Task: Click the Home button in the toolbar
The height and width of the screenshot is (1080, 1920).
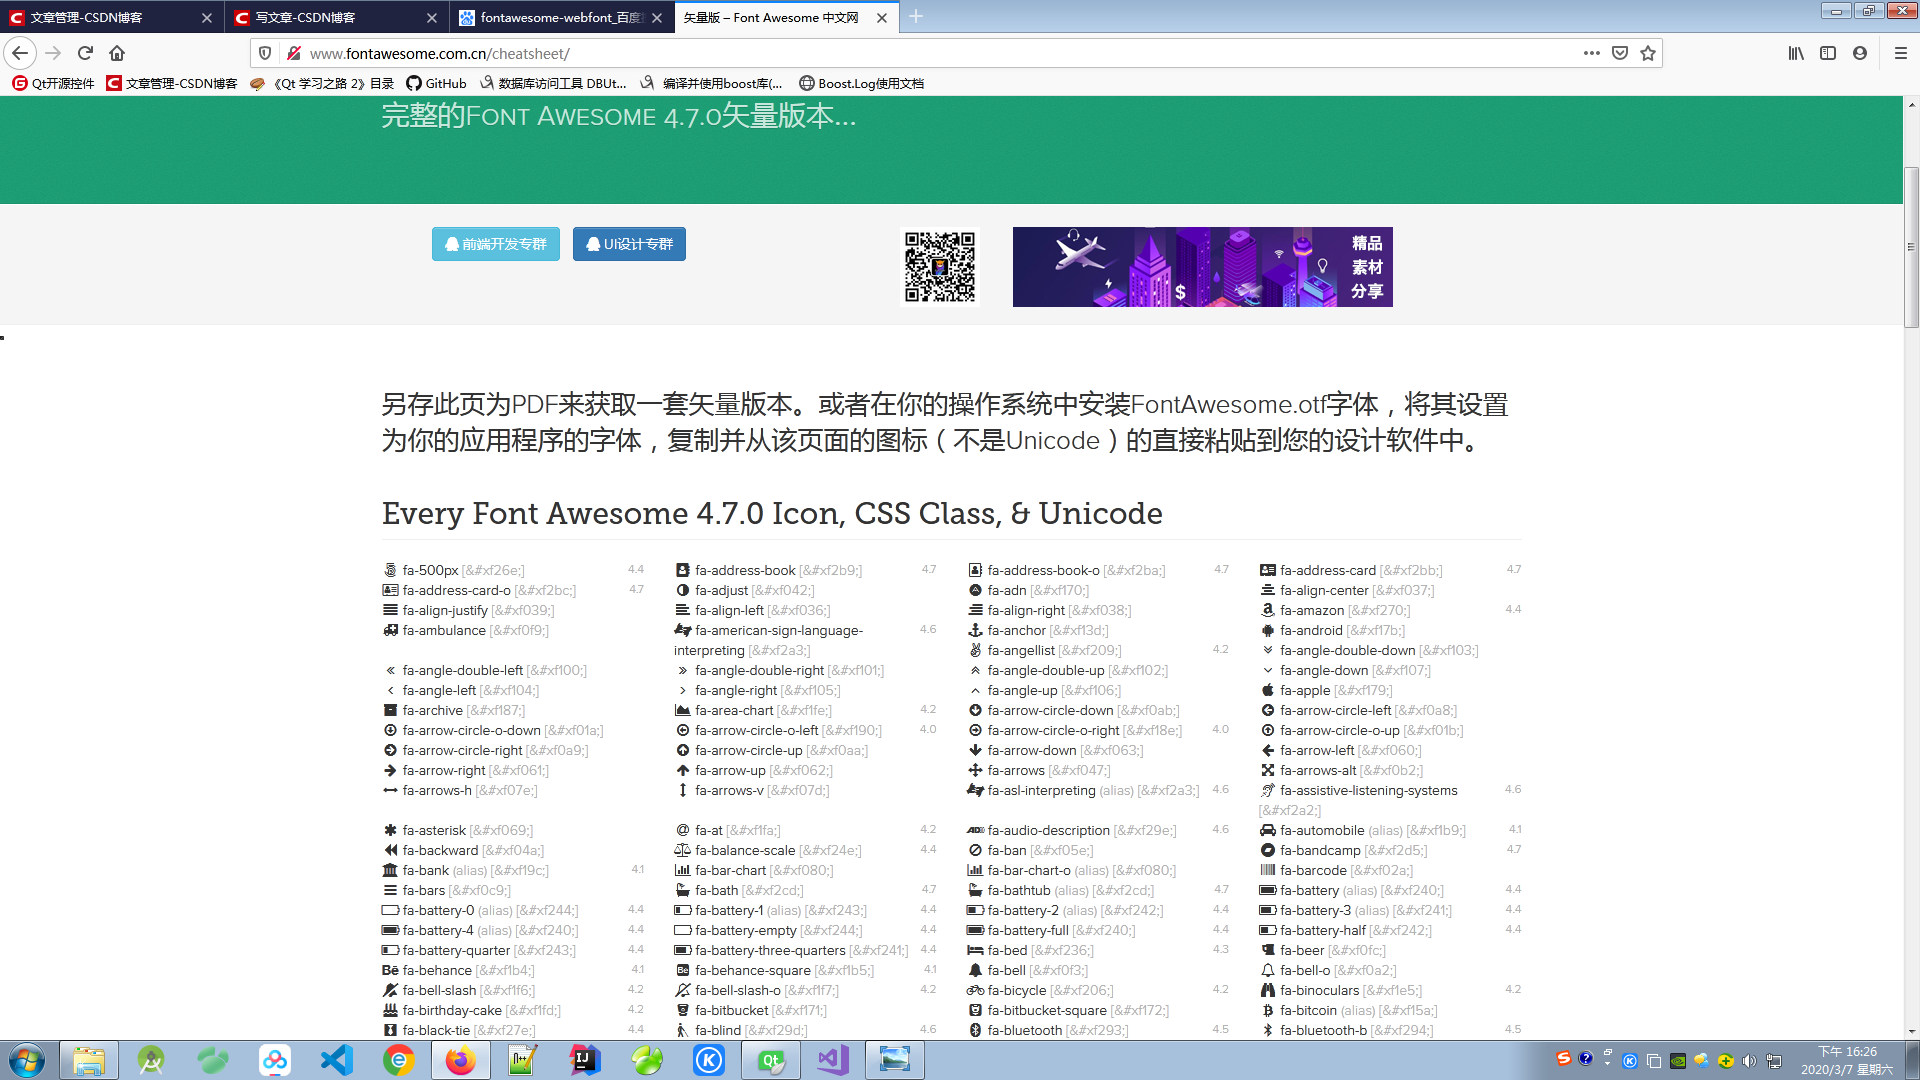Action: pyautogui.click(x=115, y=53)
